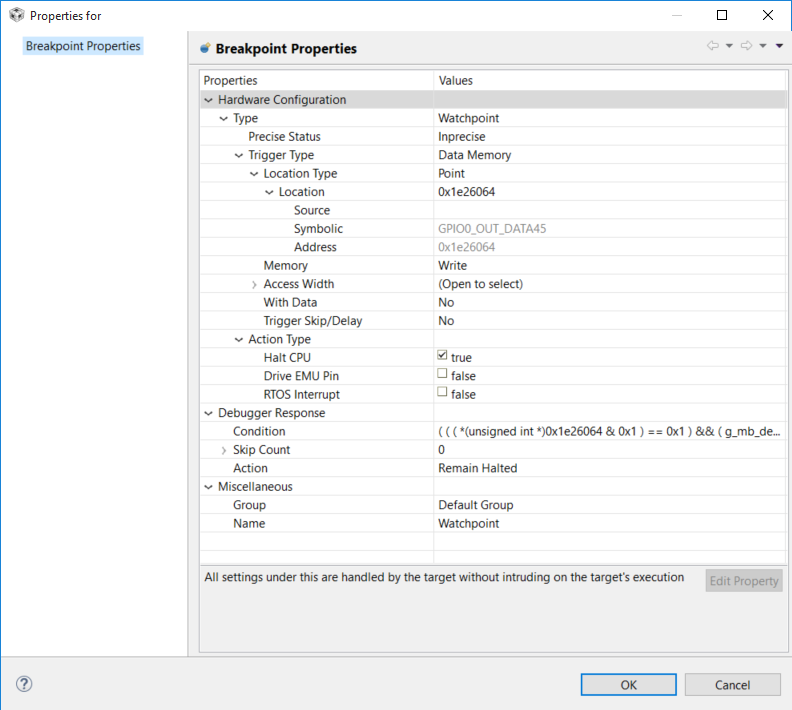This screenshot has width=792, height=710.
Task: Open the back history dropdown arrow
Action: click(729, 46)
